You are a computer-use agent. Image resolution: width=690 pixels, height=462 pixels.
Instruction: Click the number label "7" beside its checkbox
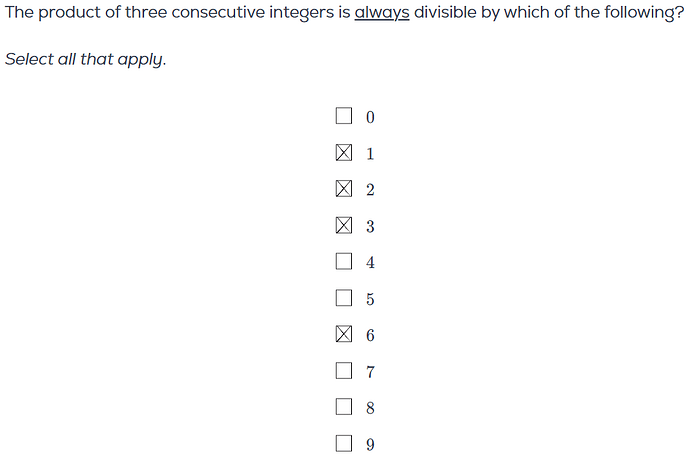tap(370, 372)
